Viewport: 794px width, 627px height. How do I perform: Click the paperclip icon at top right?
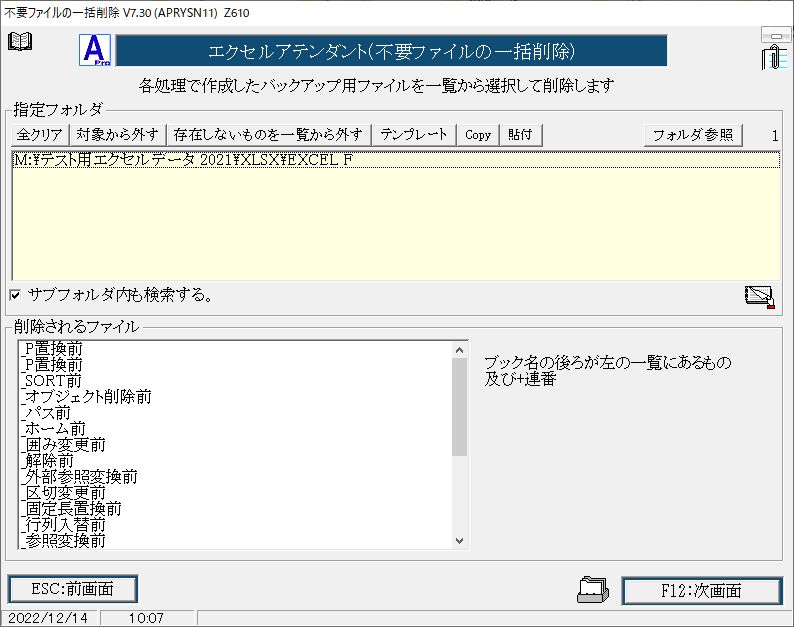[771, 58]
